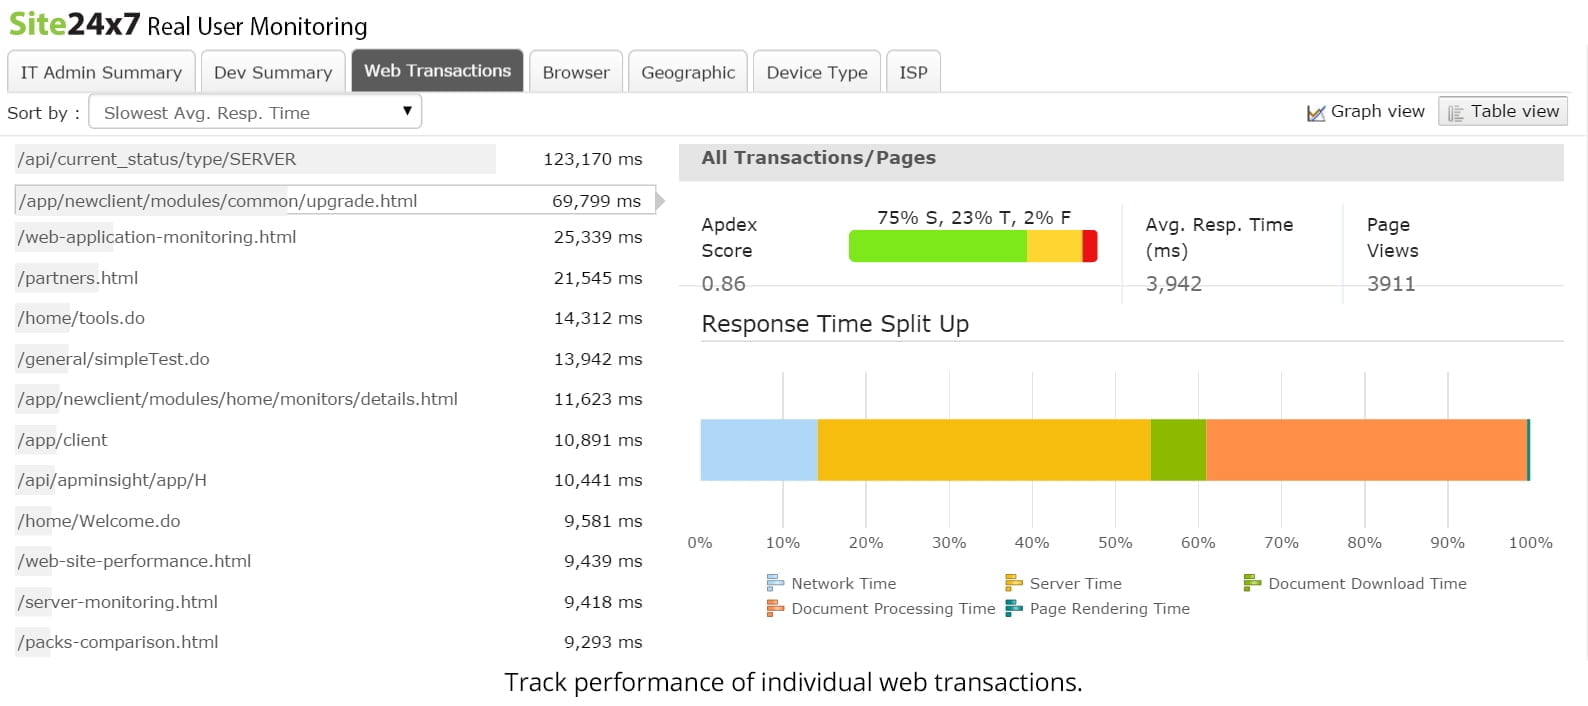Open the Geographic tab
Screen dimensions: 1588x706
pos(687,72)
